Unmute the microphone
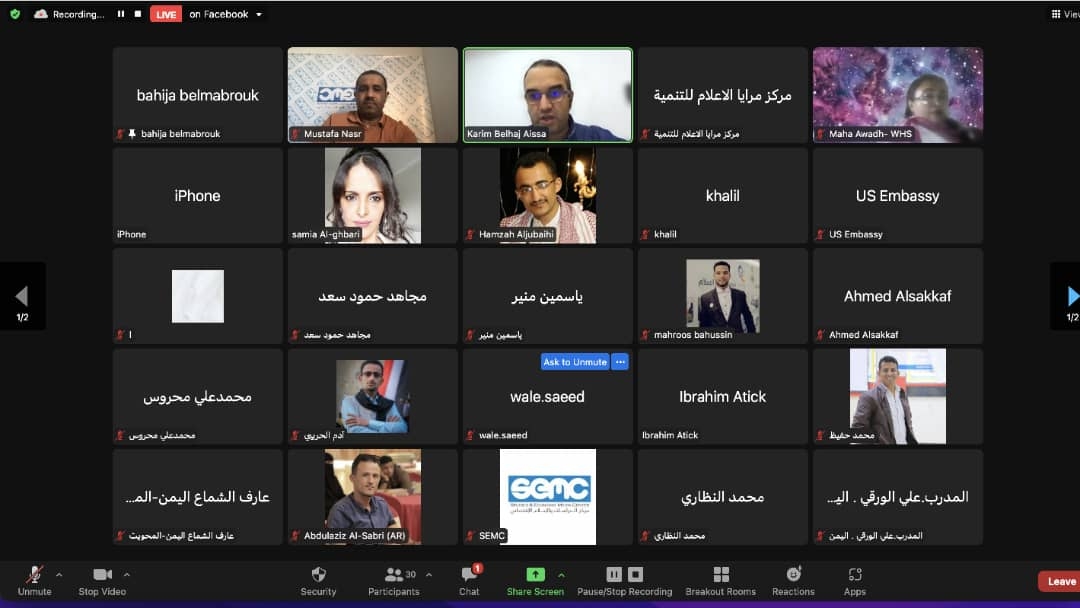Viewport: 1080px width, 608px height. click(34, 580)
